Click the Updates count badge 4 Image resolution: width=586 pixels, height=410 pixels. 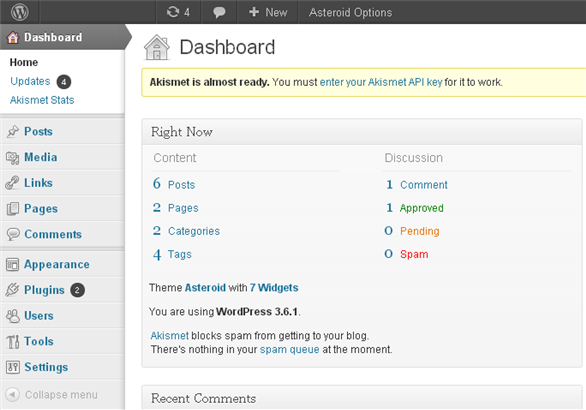point(64,82)
